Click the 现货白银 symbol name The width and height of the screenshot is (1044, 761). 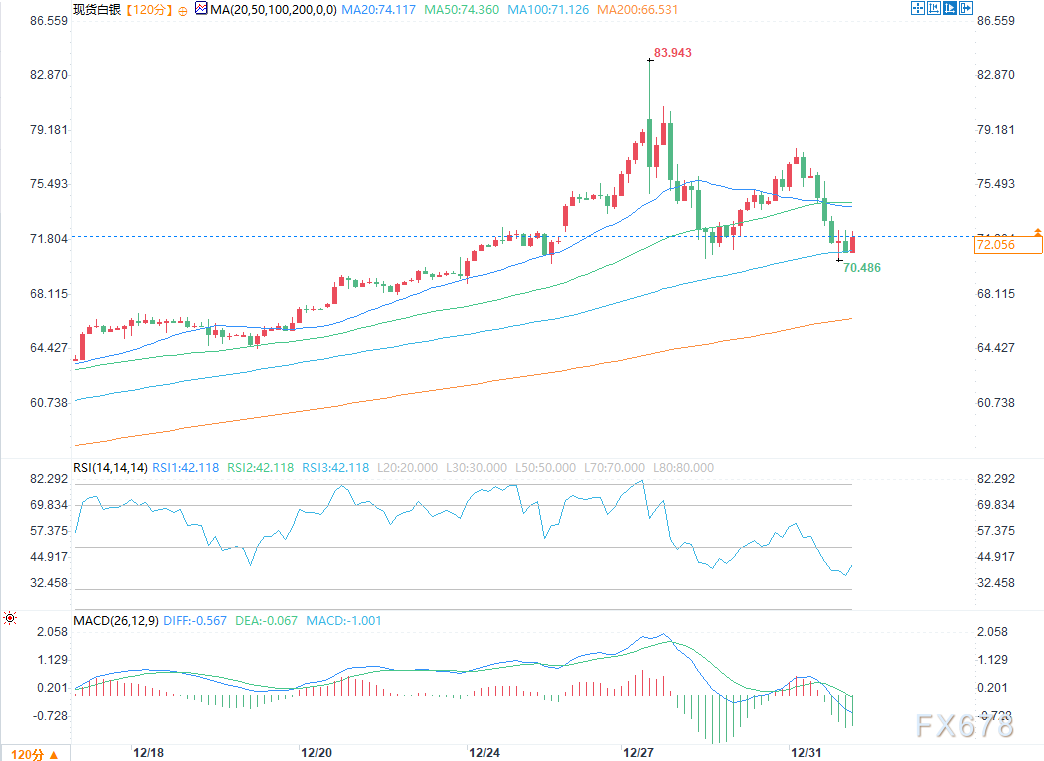click(97, 9)
